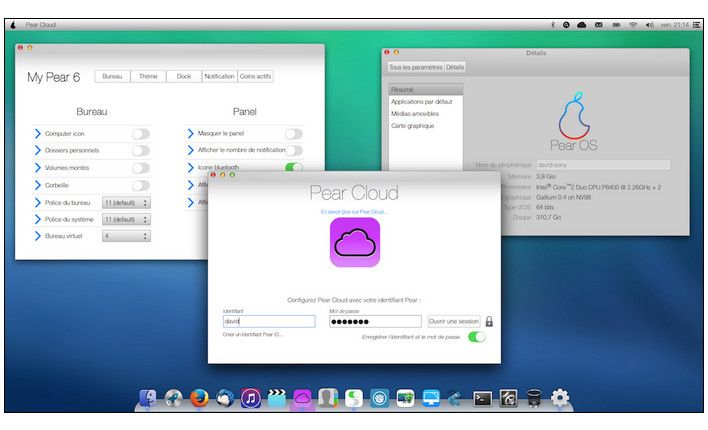Open system settings gear in dock

(560, 398)
